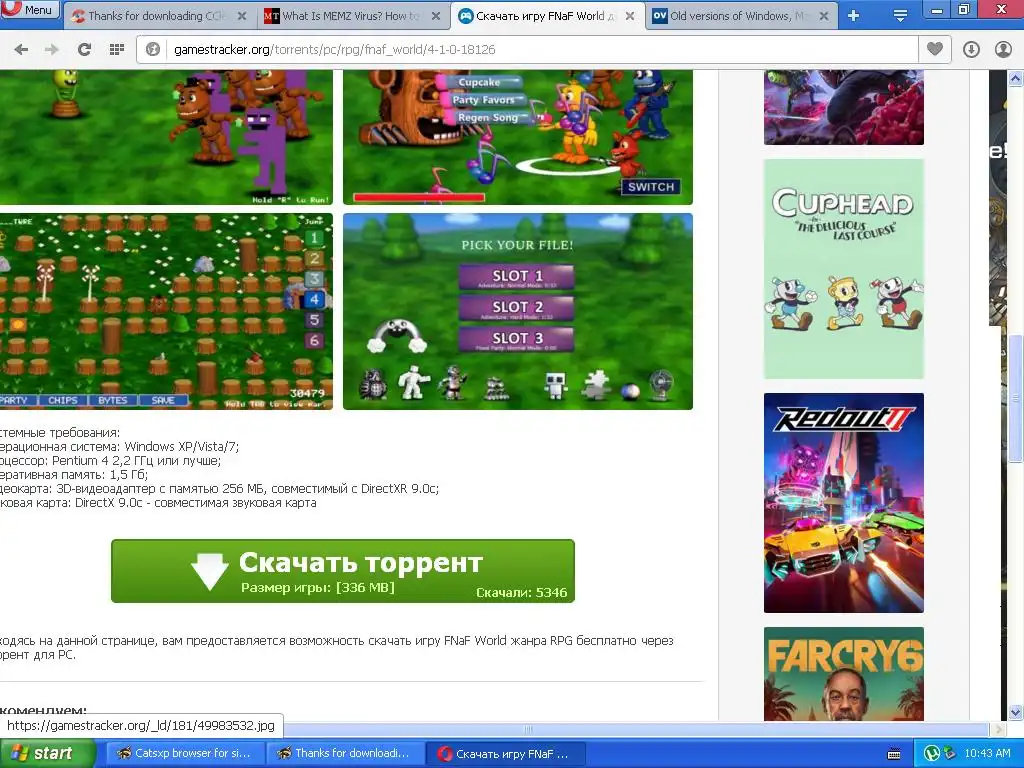This screenshot has height=768, width=1024.
Task: Minimize the Opera browser window
Action: click(936, 9)
